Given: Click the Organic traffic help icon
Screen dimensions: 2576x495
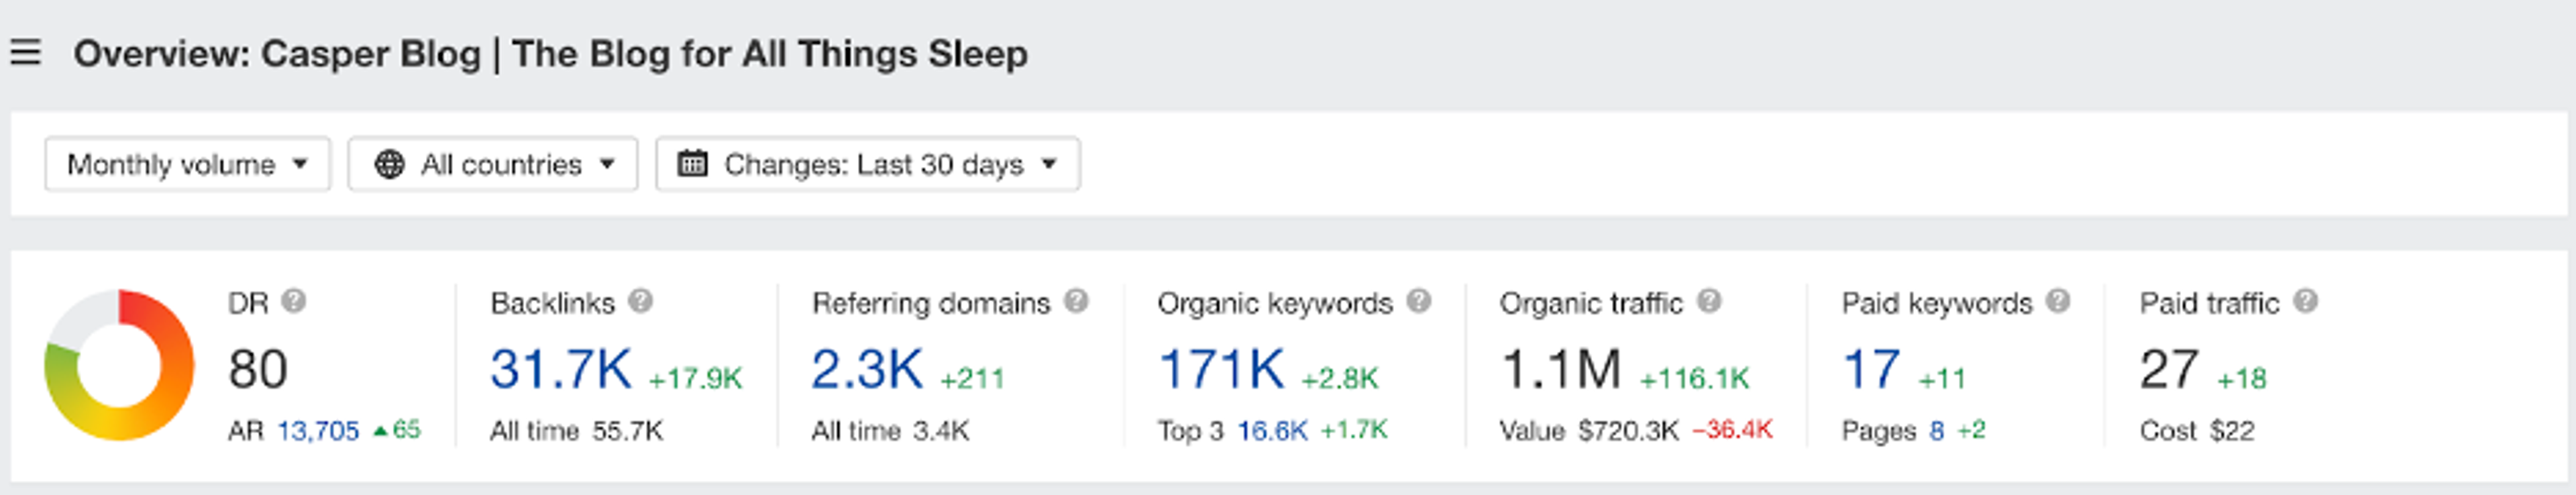Looking at the screenshot, I should tap(1710, 301).
